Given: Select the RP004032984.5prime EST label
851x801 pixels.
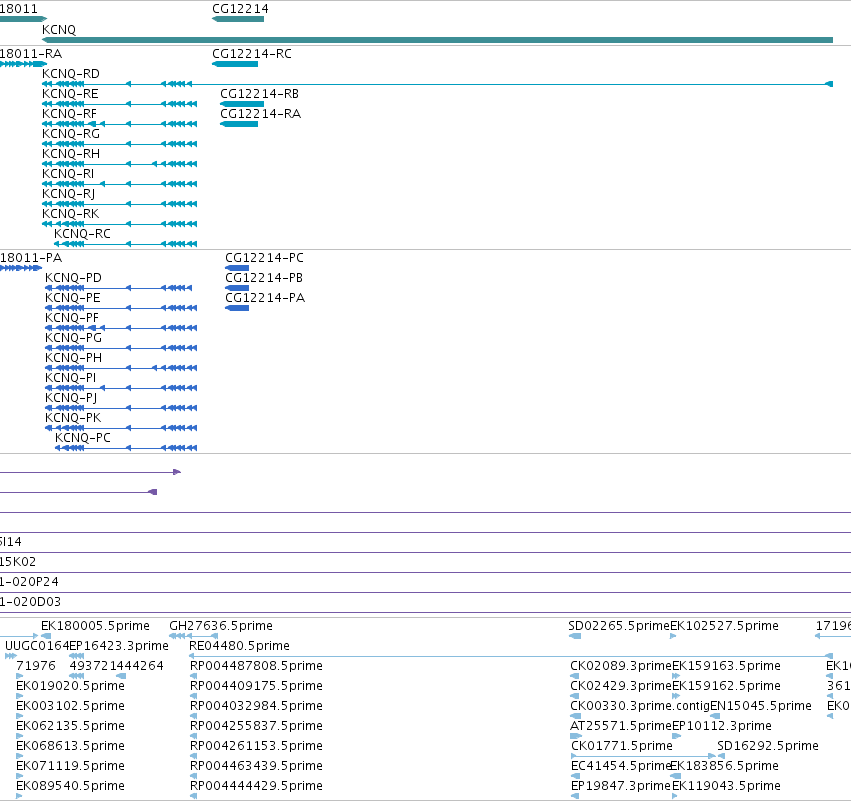Looking at the screenshot, I should [256, 706].
